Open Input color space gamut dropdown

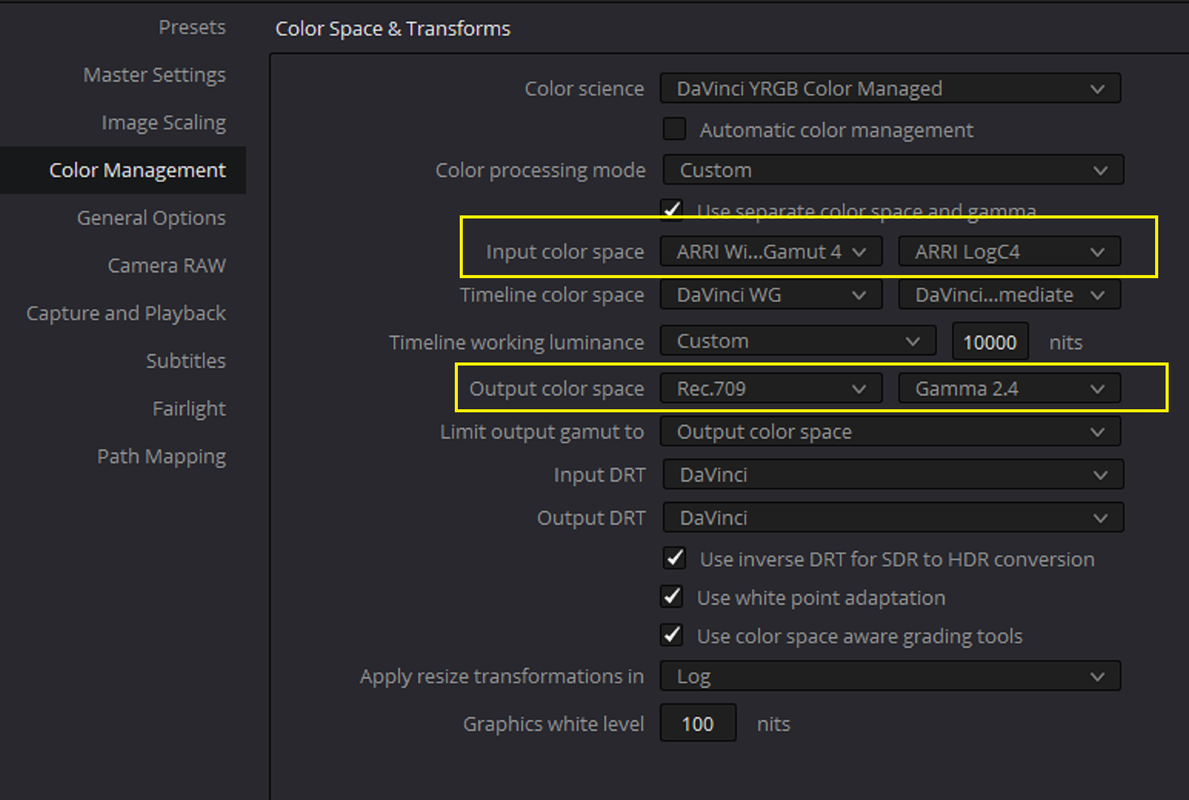click(x=771, y=252)
